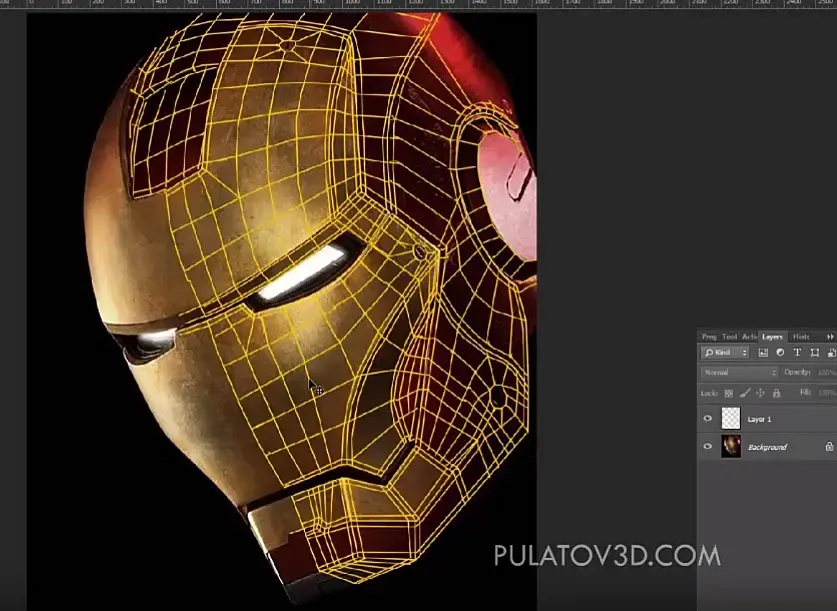Click the lock position icon
The image size is (837, 611).
tap(761, 393)
